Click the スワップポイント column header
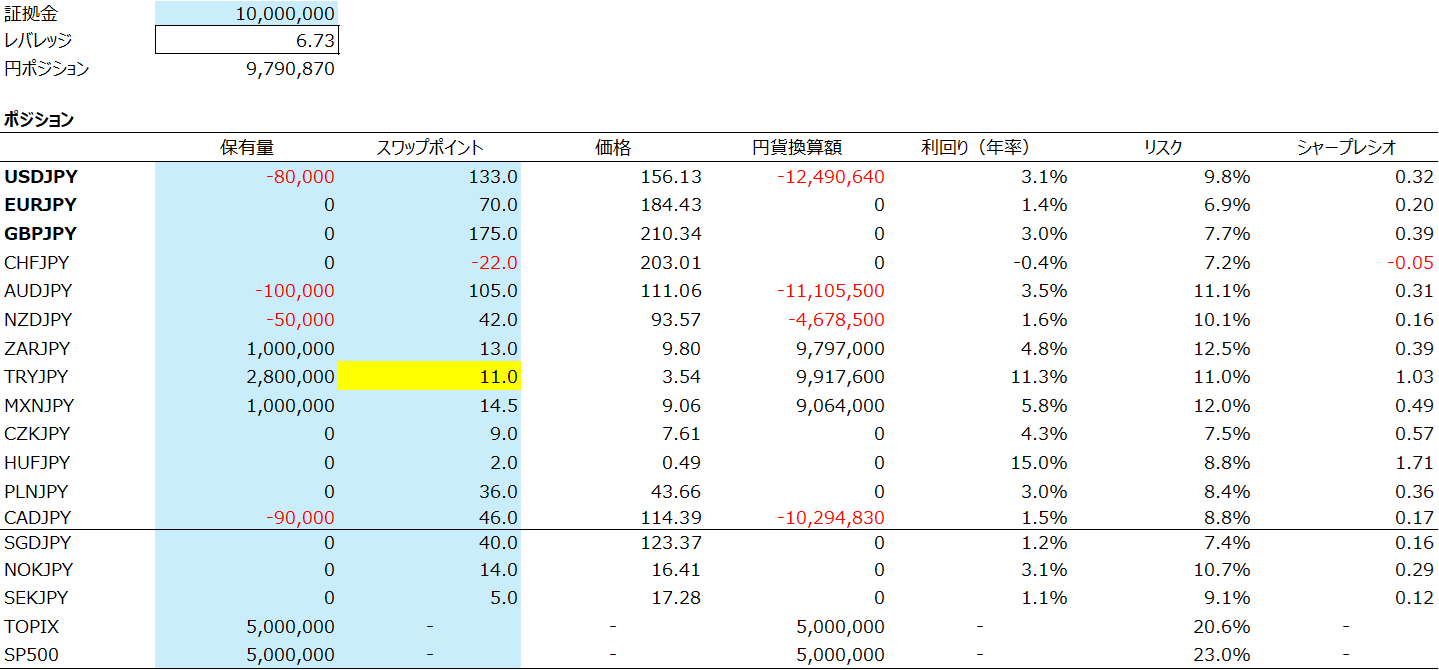Screen dimensions: 1439x670 pos(429,148)
